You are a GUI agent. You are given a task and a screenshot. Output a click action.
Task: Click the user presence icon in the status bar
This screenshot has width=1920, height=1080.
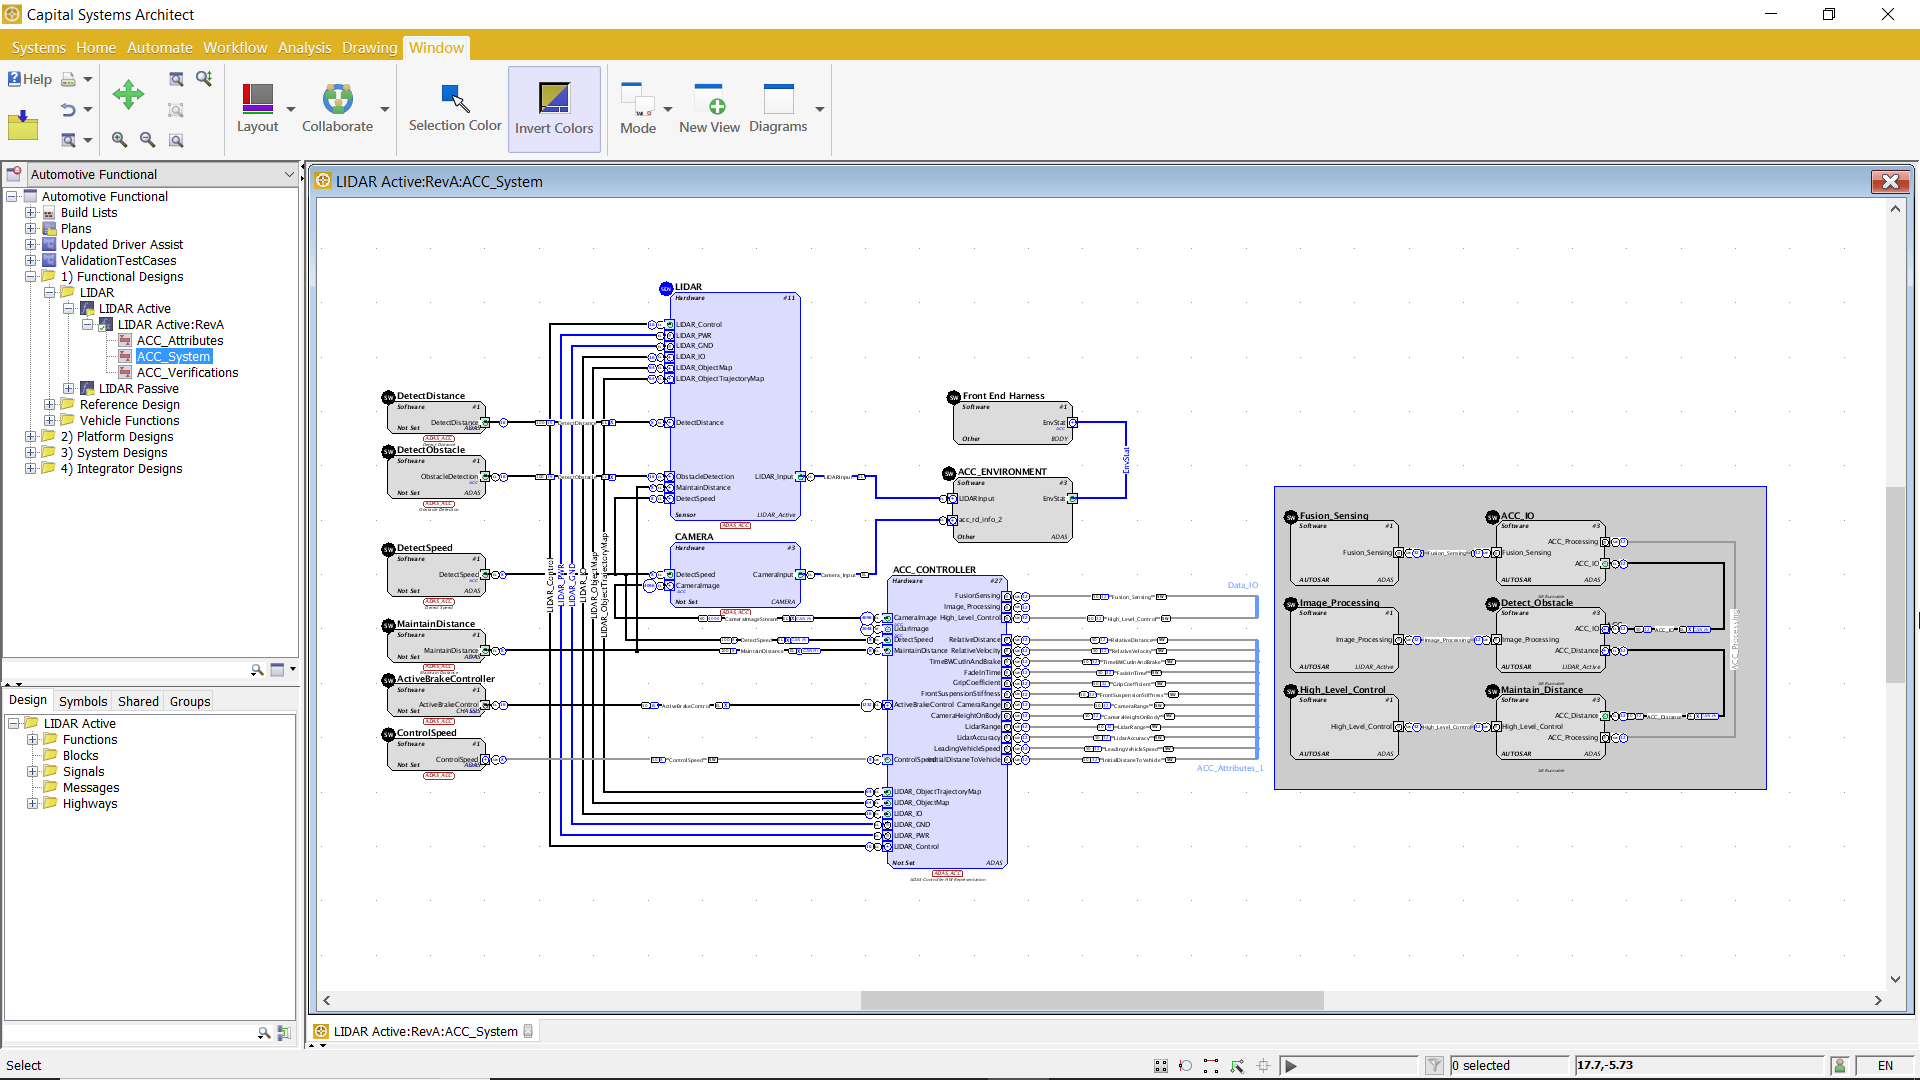(x=1841, y=1065)
